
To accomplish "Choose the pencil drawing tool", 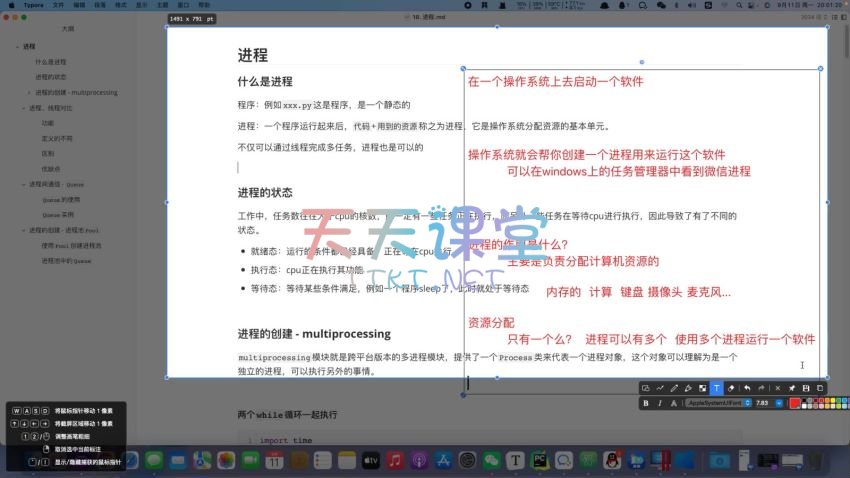I will (674, 387).
